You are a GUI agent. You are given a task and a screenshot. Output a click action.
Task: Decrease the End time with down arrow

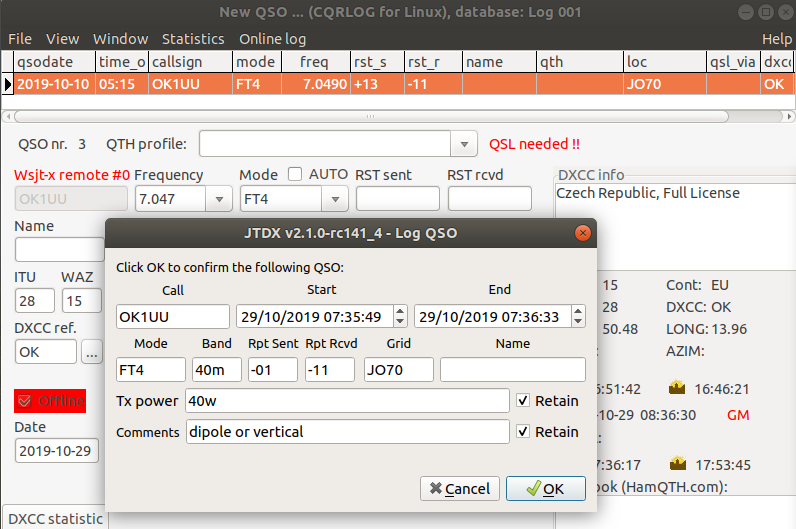[578, 321]
